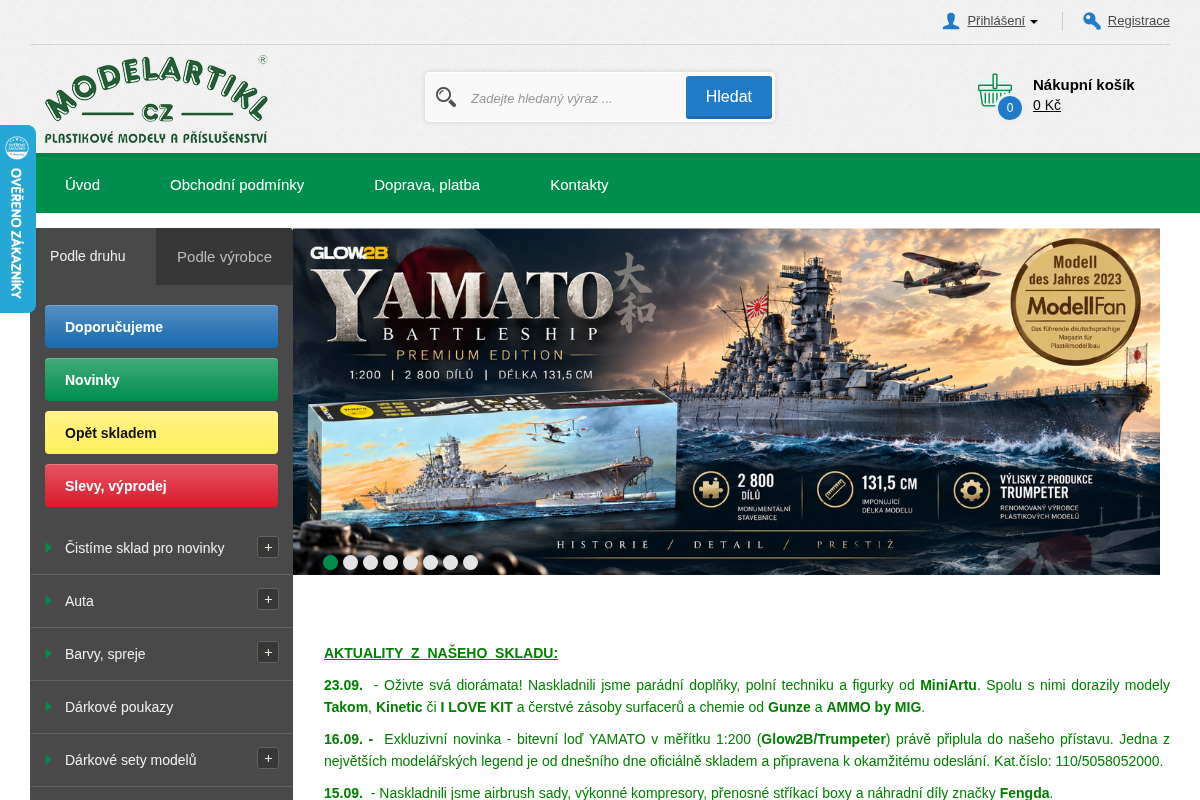Click the Doporučujeme button
Image resolution: width=1200 pixels, height=800 pixels.
(161, 327)
